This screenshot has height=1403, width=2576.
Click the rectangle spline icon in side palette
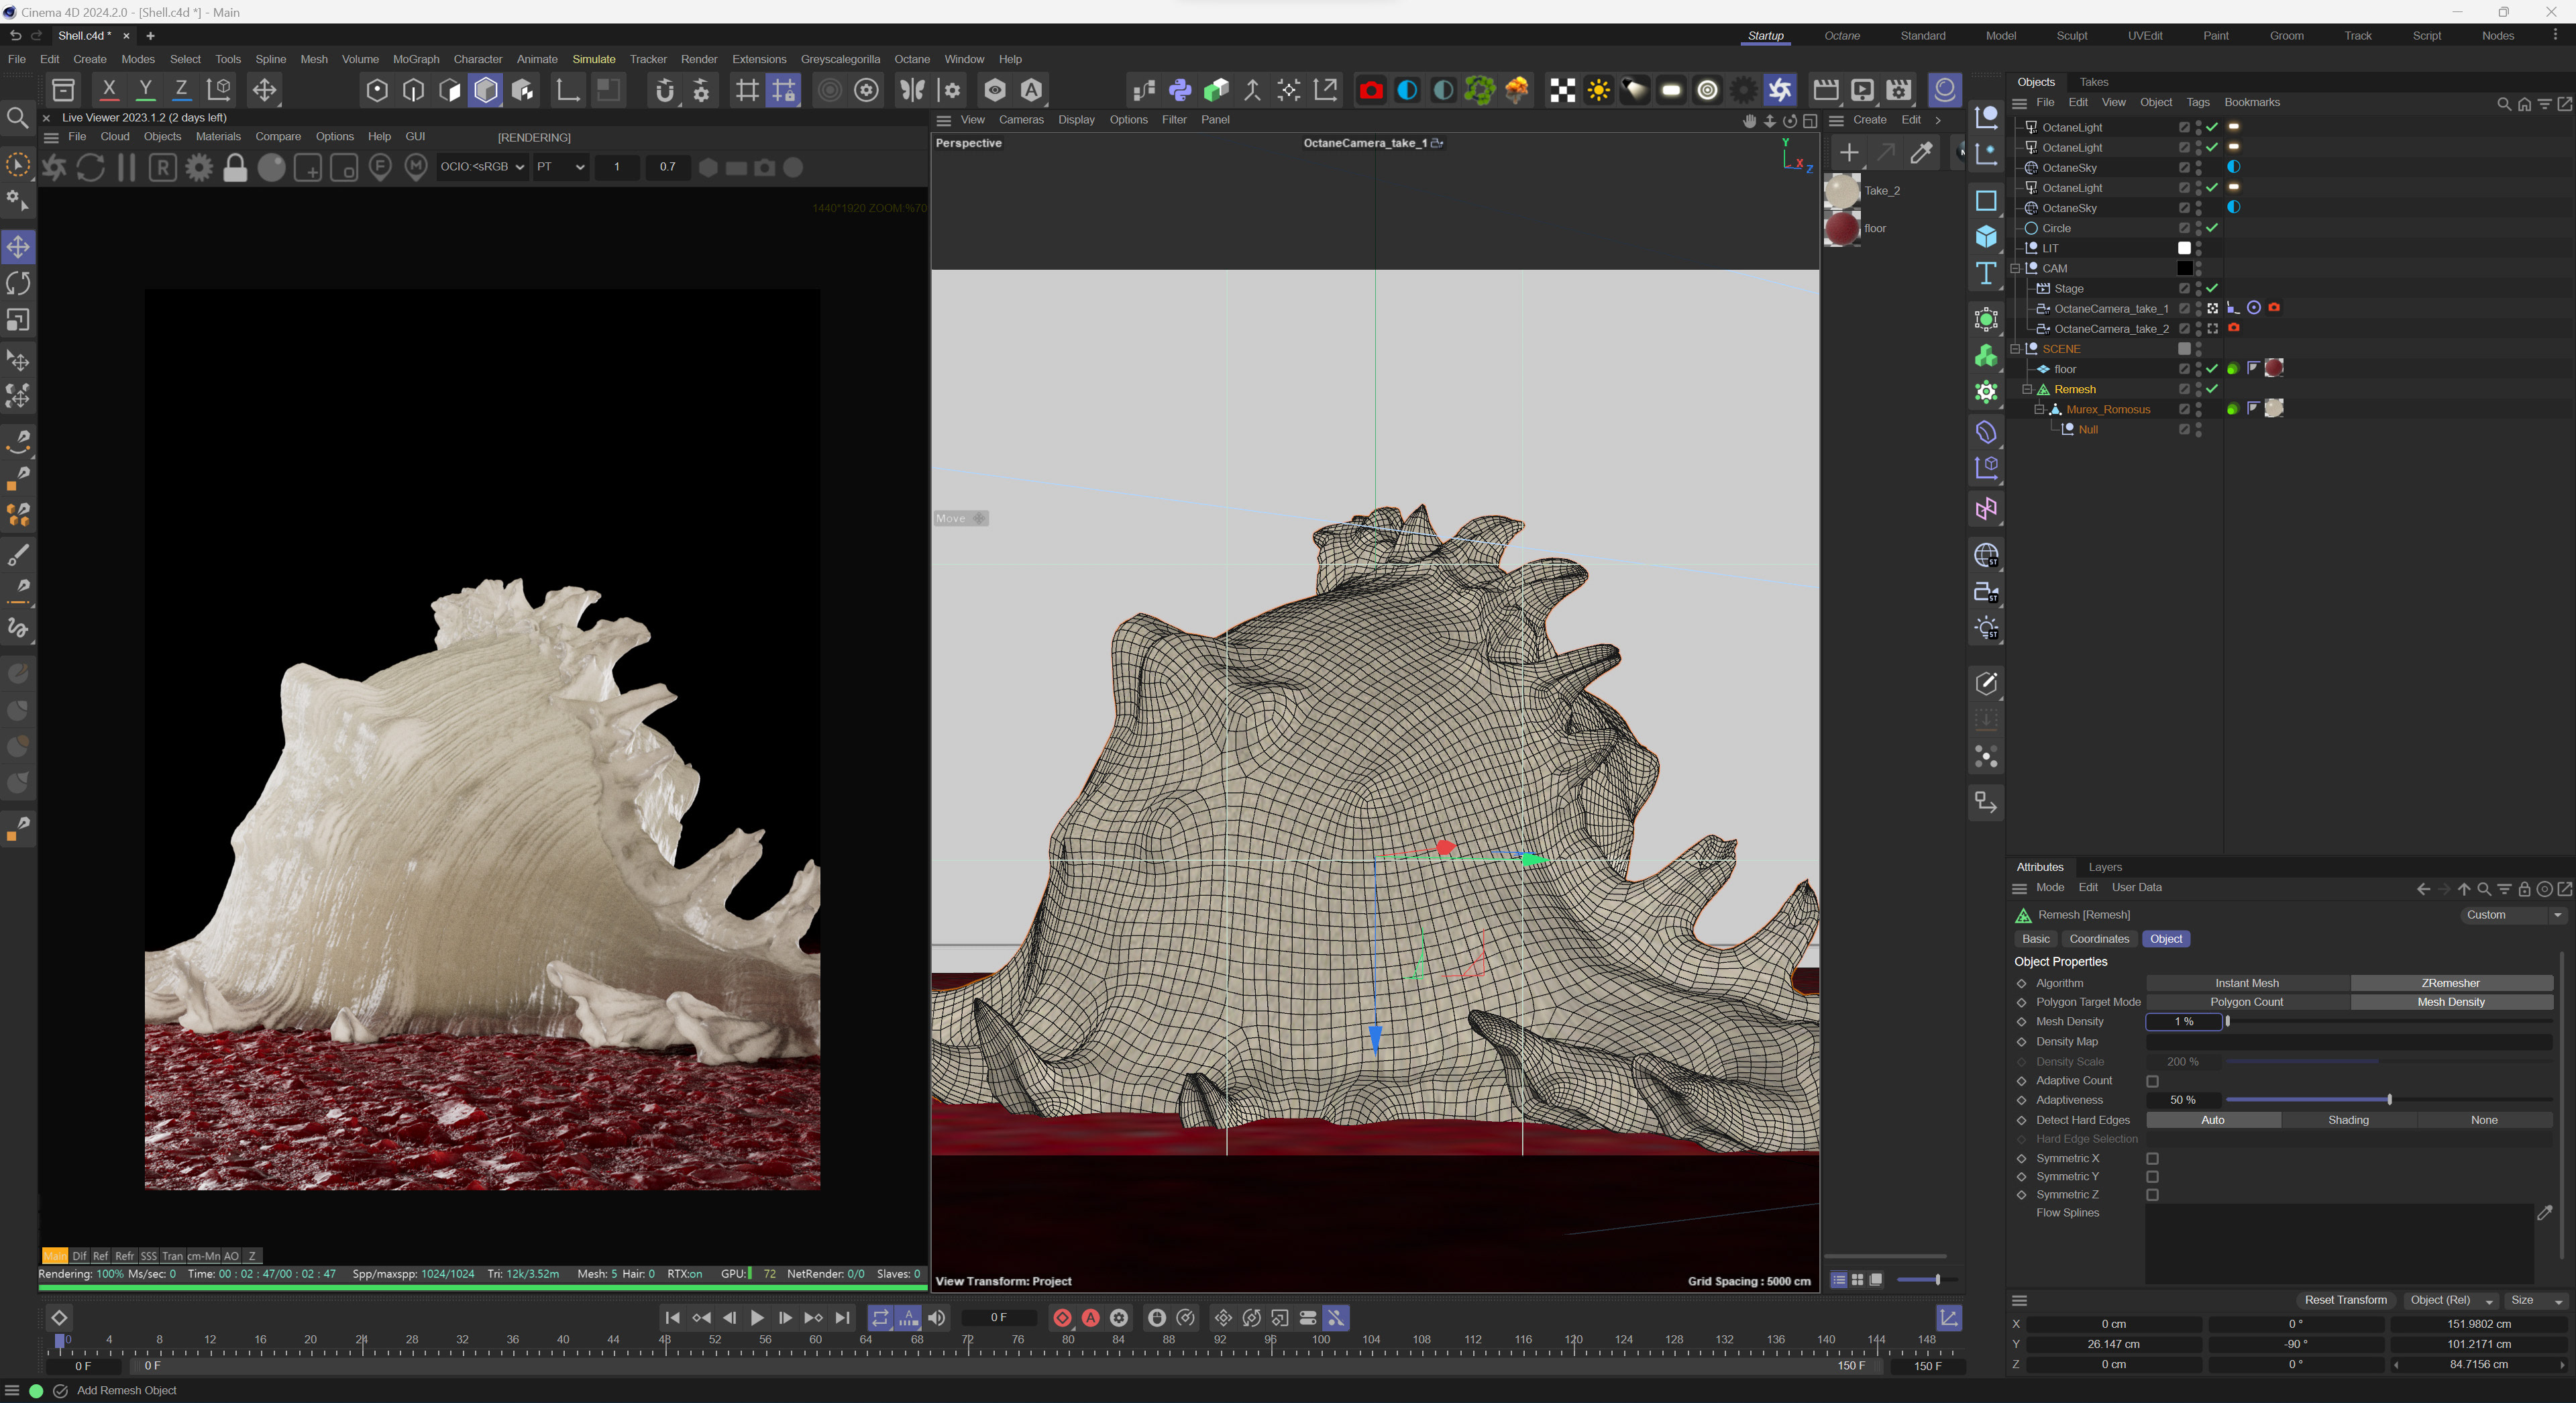tap(1986, 200)
